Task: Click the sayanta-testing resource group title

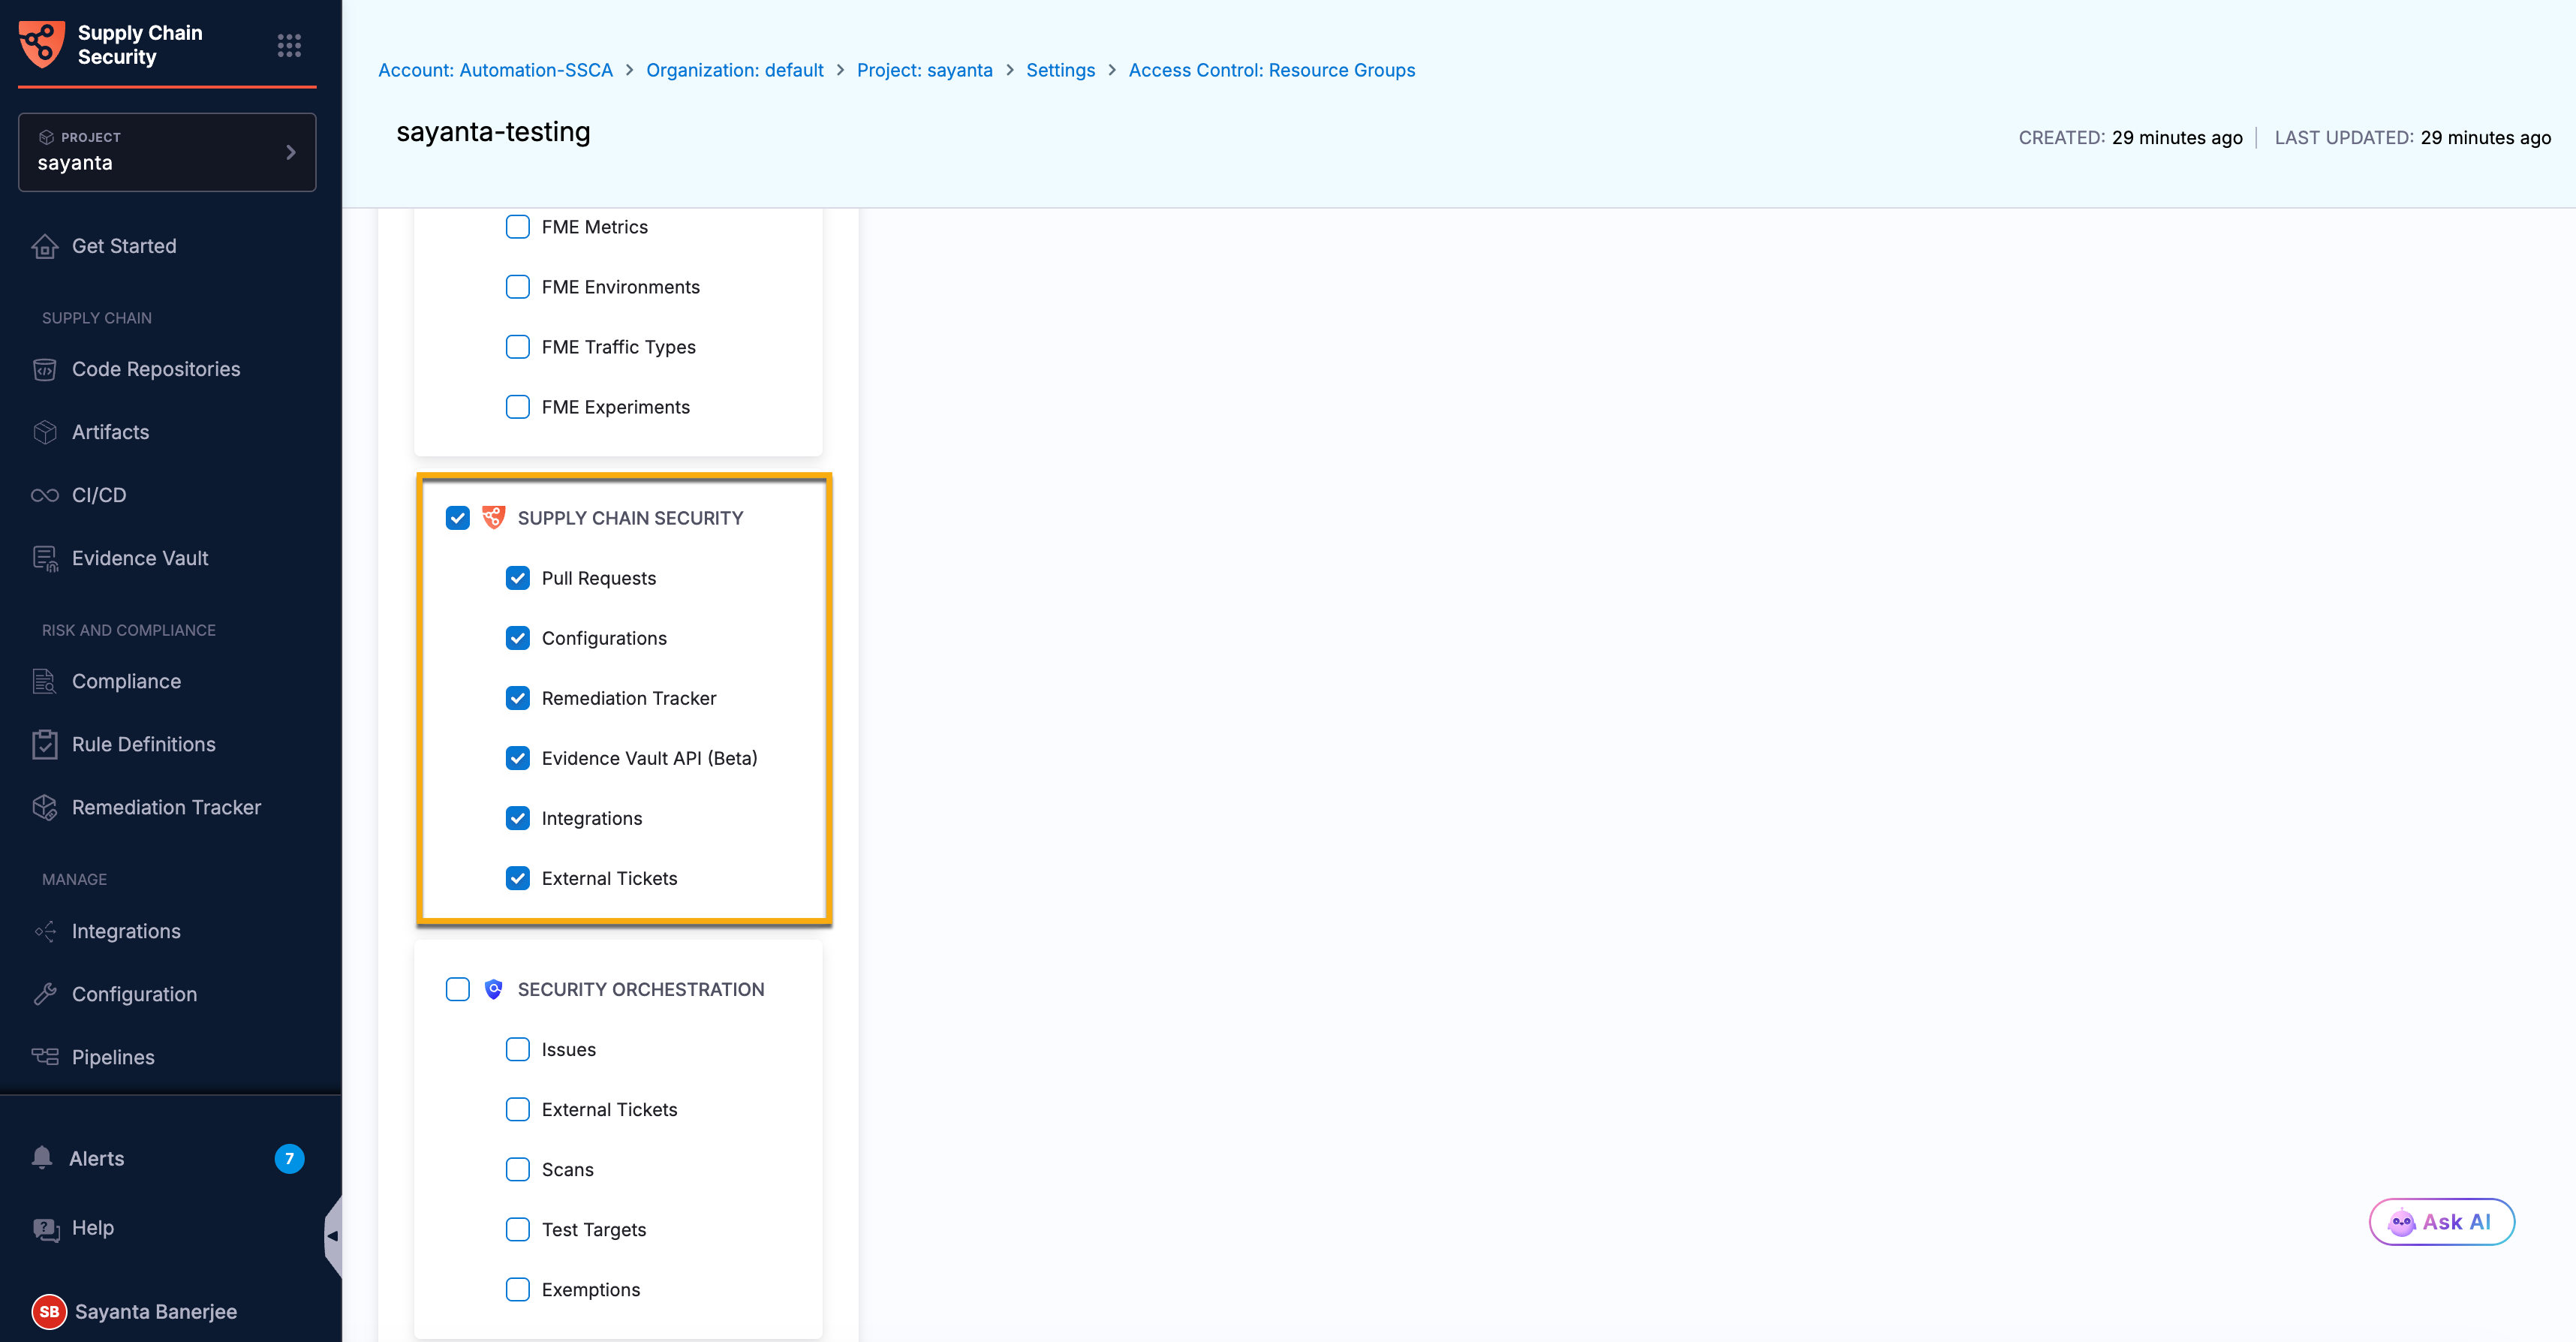Action: 493,132
